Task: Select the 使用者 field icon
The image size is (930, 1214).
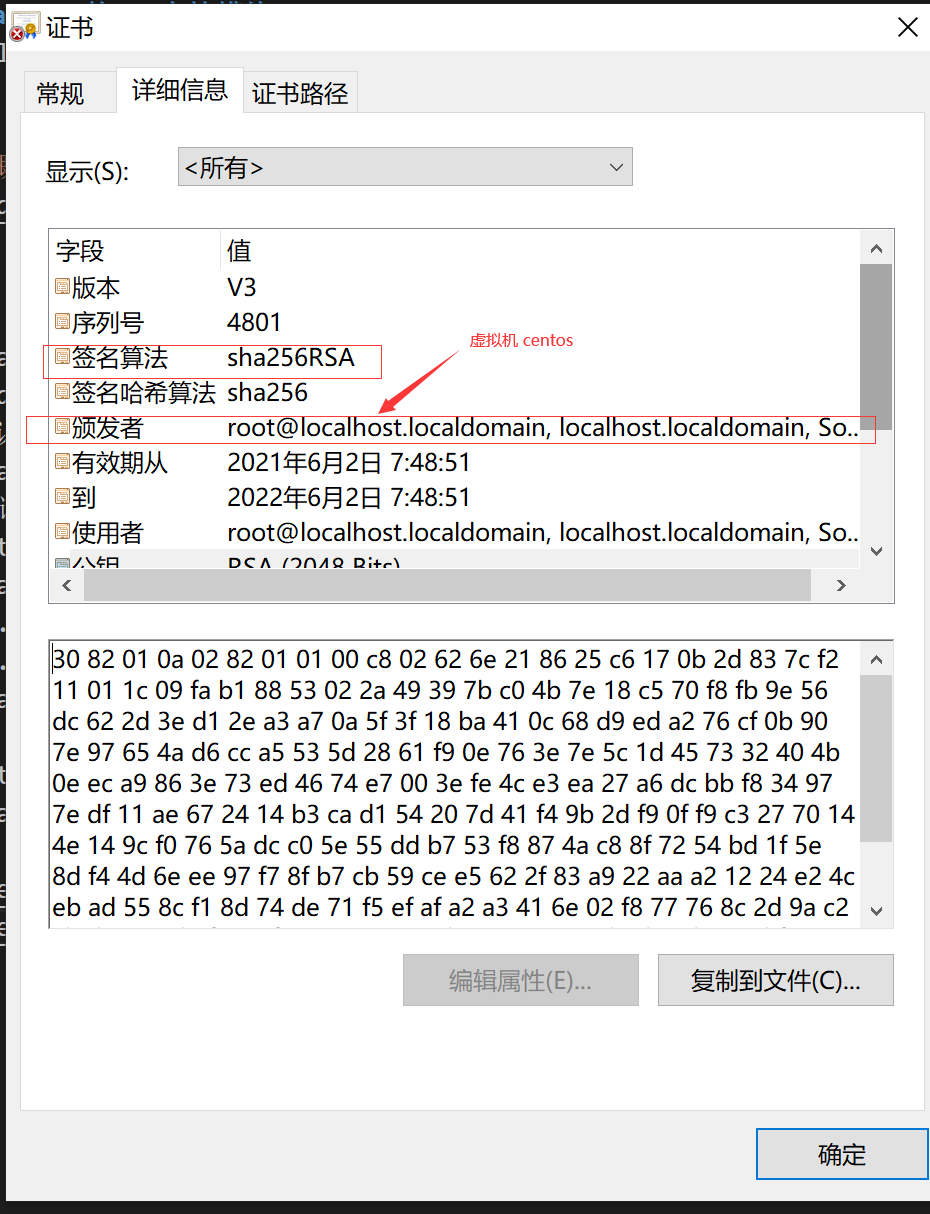Action: (62, 533)
